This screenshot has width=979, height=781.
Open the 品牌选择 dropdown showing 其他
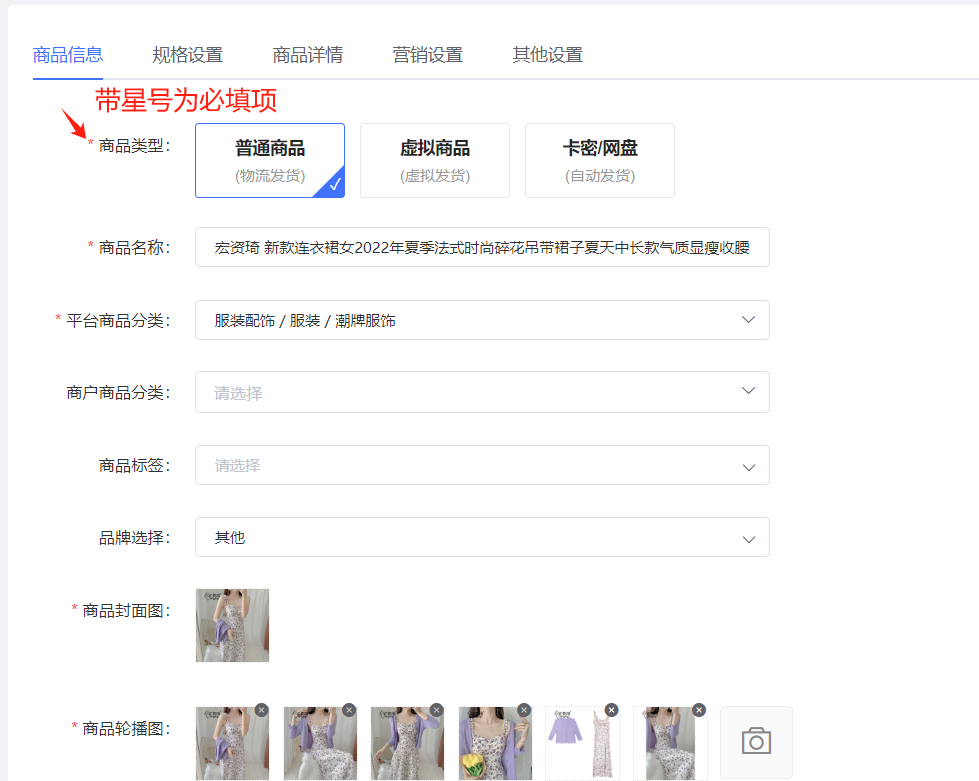pyautogui.click(x=482, y=537)
